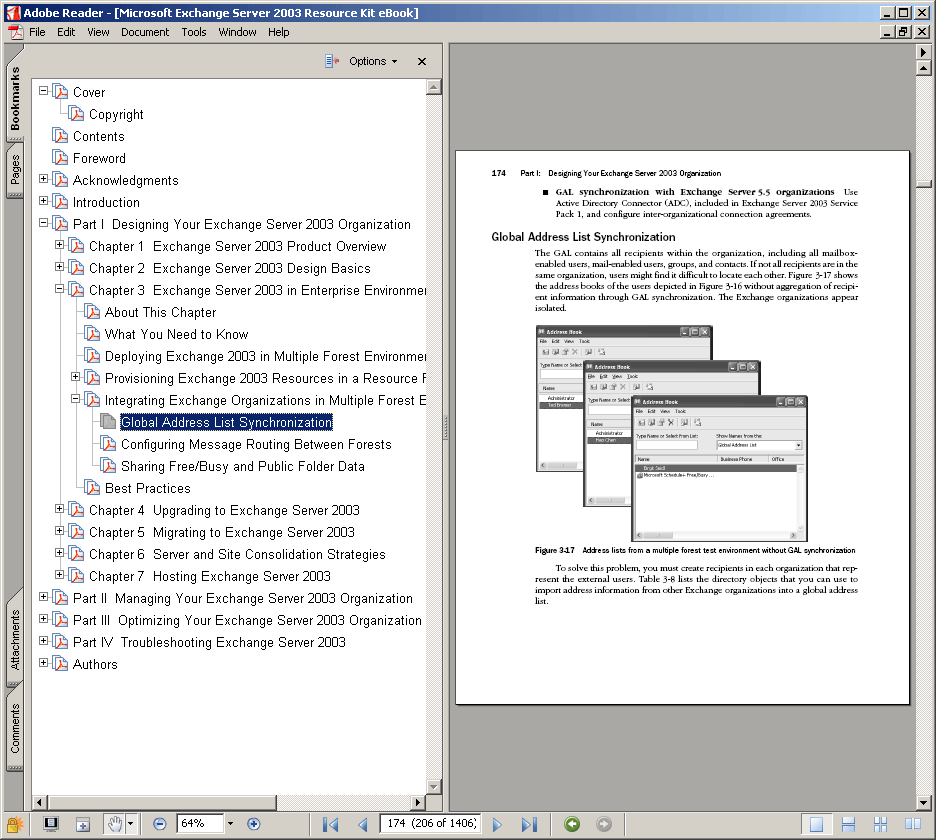
Task: Switch to the Comments tab
Action: click(x=15, y=728)
